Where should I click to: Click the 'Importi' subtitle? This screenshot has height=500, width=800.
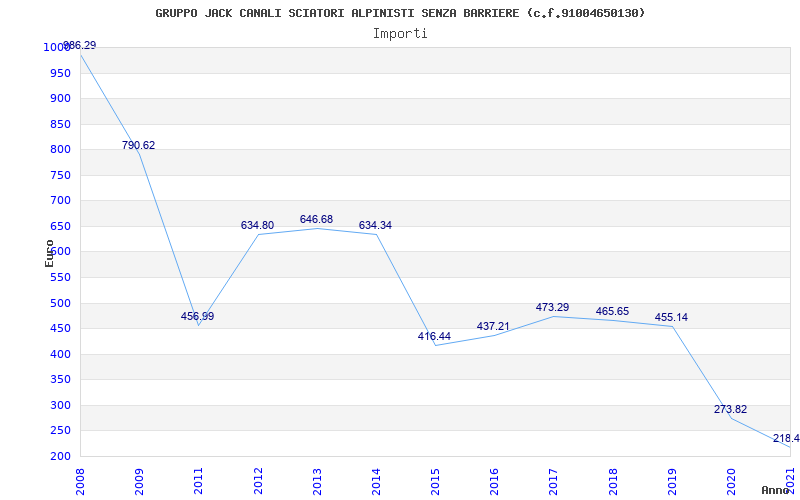[x=400, y=34]
